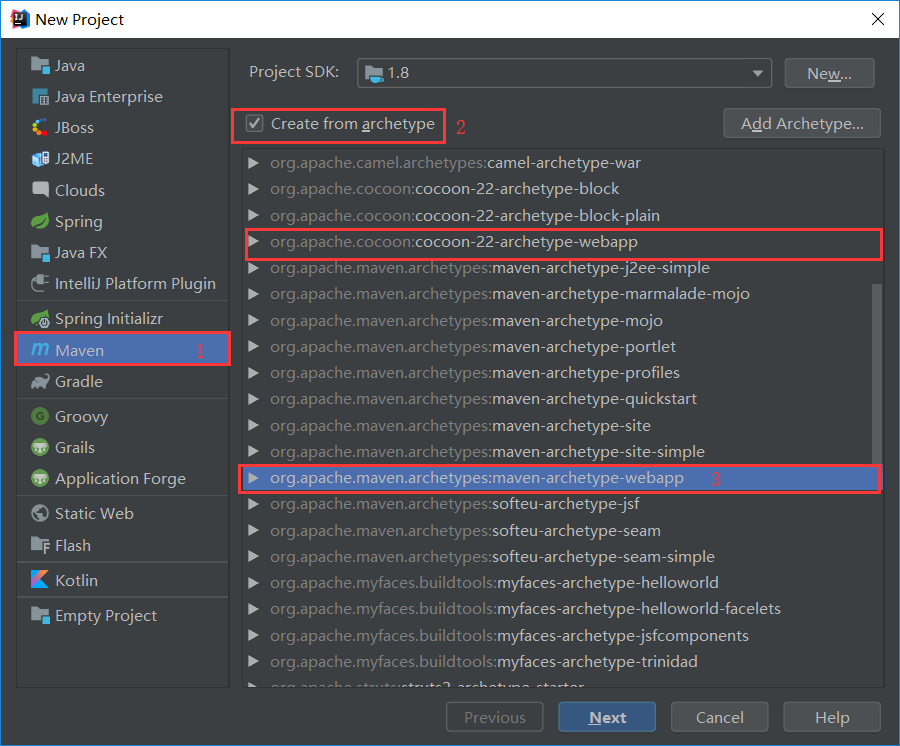The height and width of the screenshot is (746, 900).
Task: Expand the maven-archetype-webapp node
Action: coord(253,477)
